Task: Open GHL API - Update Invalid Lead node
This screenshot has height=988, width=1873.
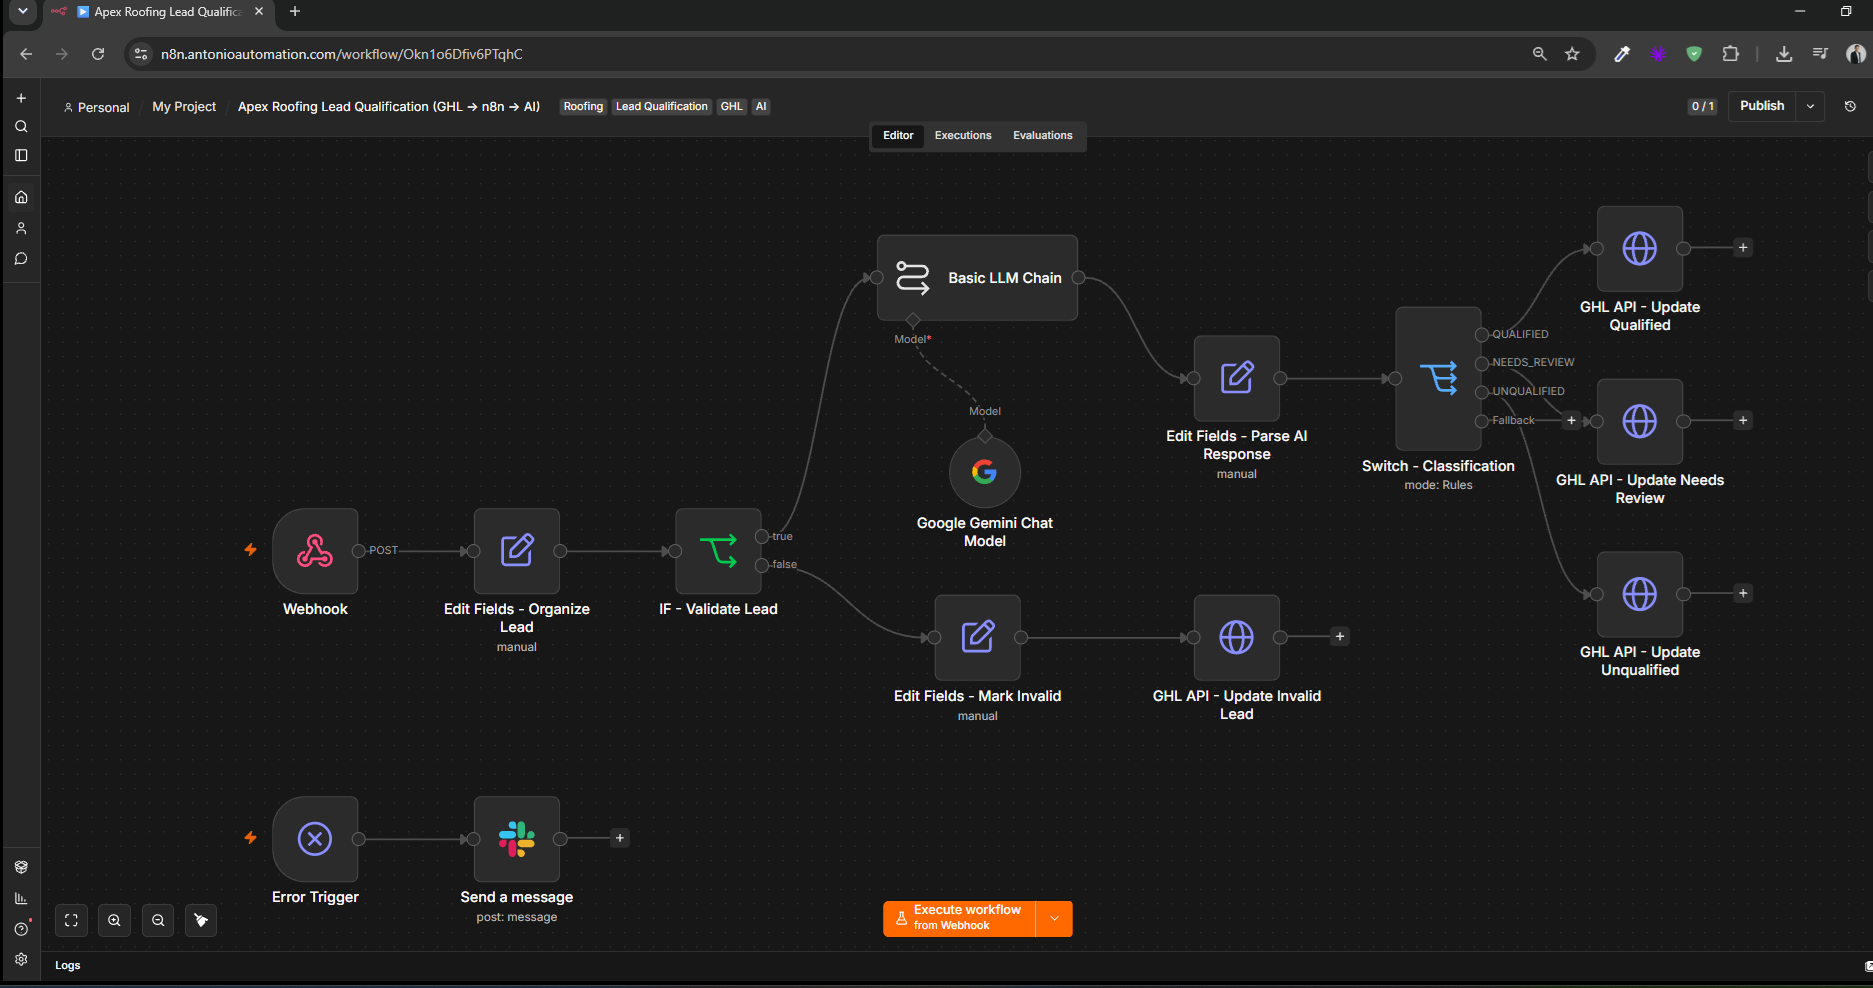Action: (x=1237, y=637)
